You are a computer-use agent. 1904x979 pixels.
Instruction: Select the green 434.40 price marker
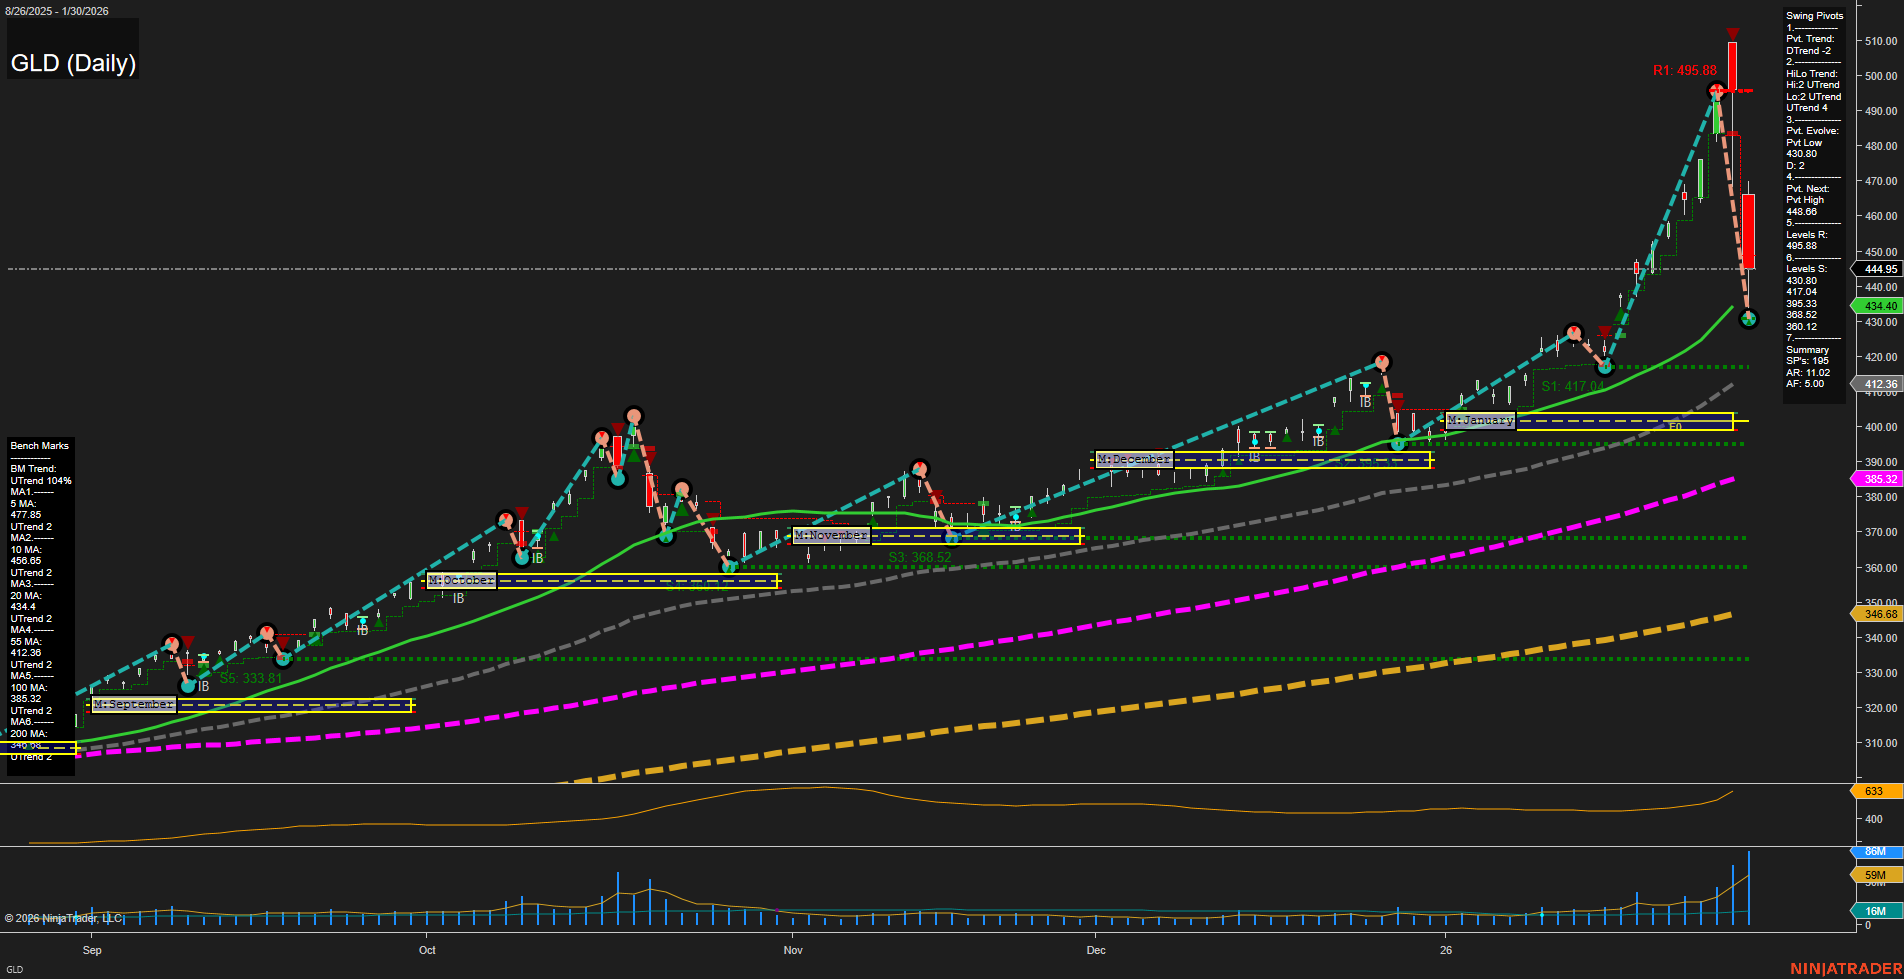coord(1875,306)
